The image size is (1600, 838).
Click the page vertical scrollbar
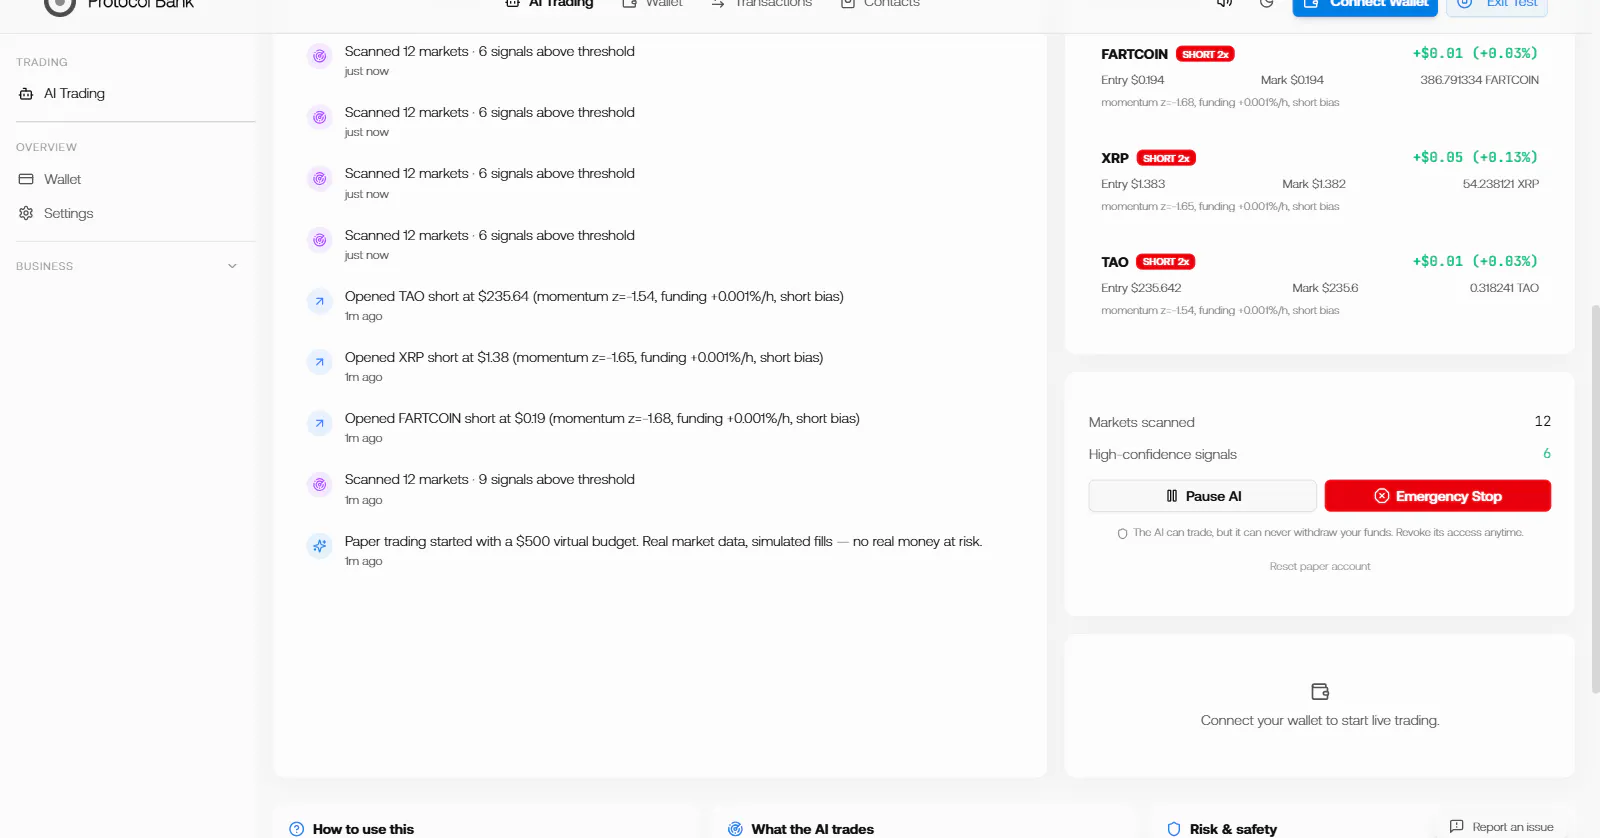[1595, 500]
